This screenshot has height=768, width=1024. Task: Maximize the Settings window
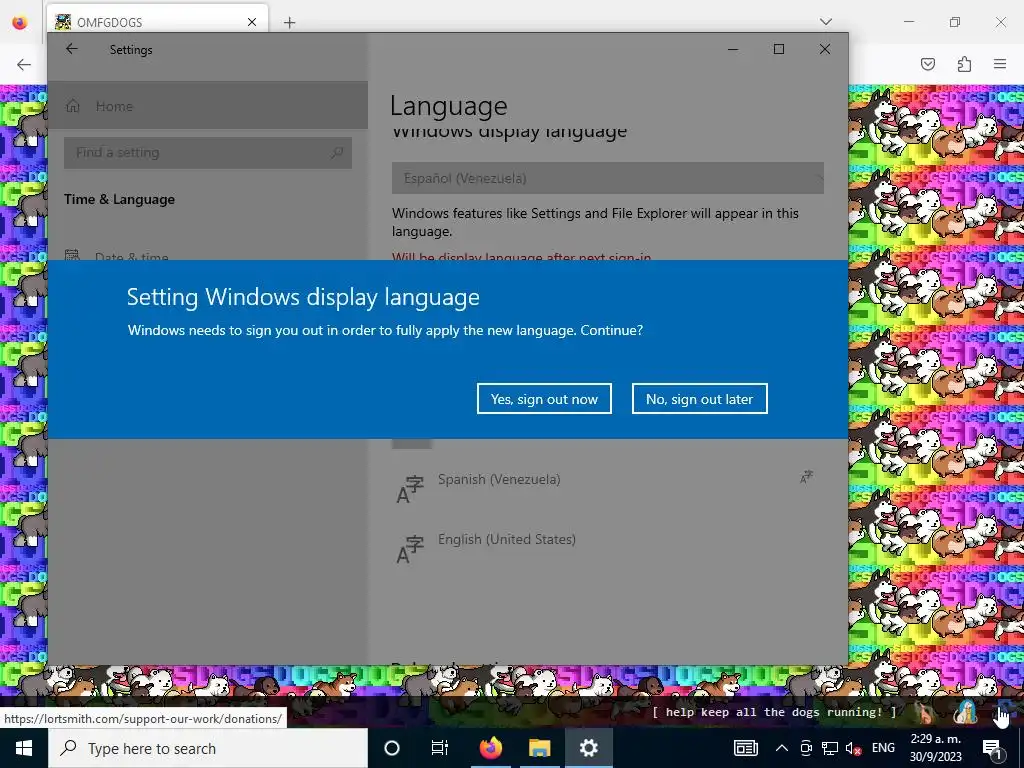click(x=778, y=49)
